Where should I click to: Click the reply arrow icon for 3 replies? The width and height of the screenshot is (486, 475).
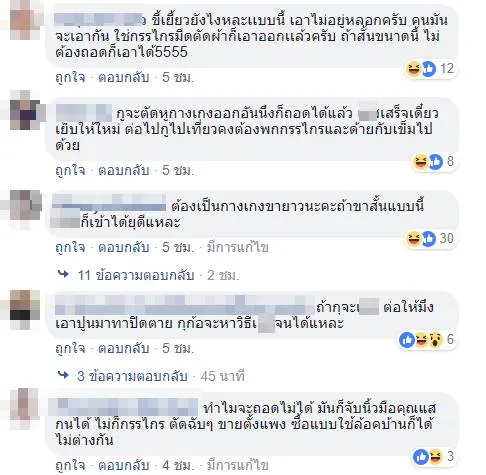(x=63, y=376)
